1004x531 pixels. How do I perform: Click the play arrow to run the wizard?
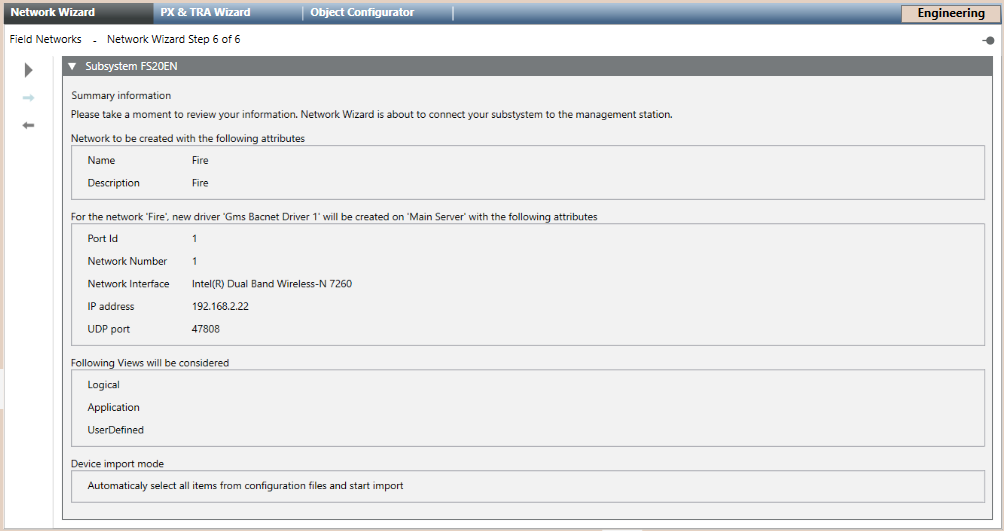(x=29, y=70)
